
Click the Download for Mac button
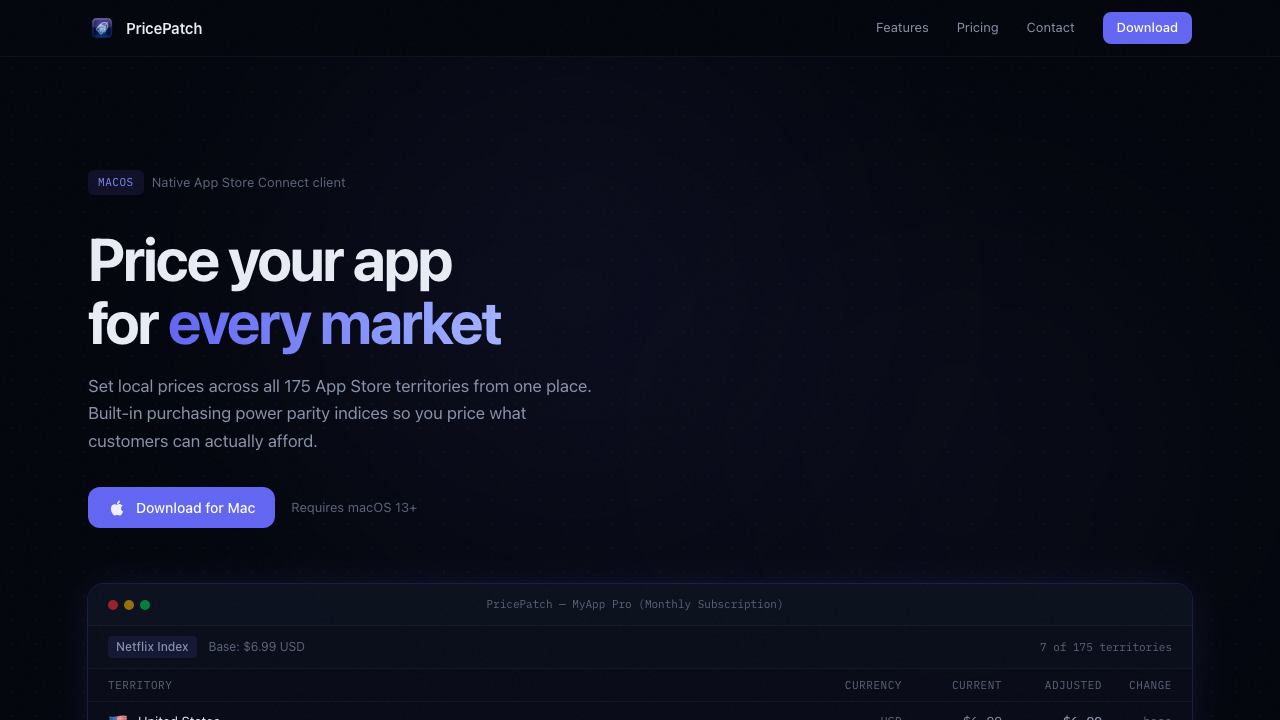tap(181, 508)
